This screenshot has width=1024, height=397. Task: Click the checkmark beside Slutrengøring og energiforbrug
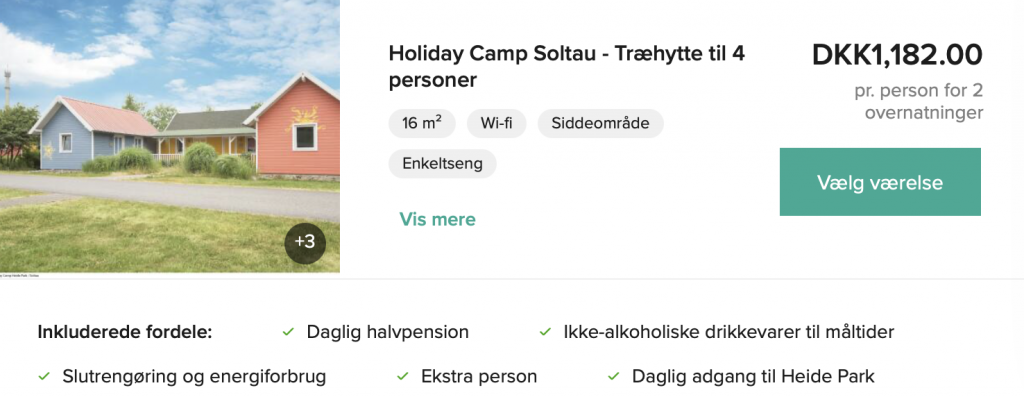pyautogui.click(x=44, y=377)
